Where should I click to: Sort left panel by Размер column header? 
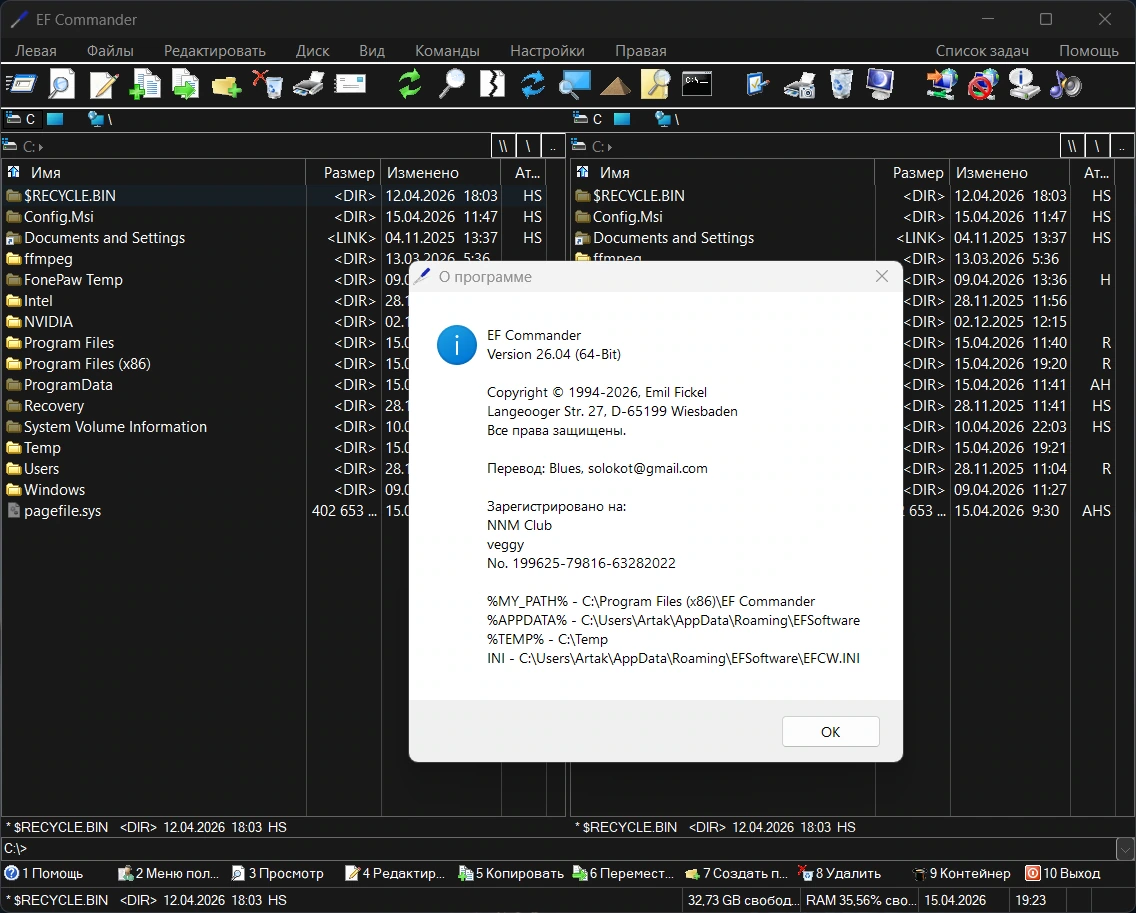coord(344,172)
